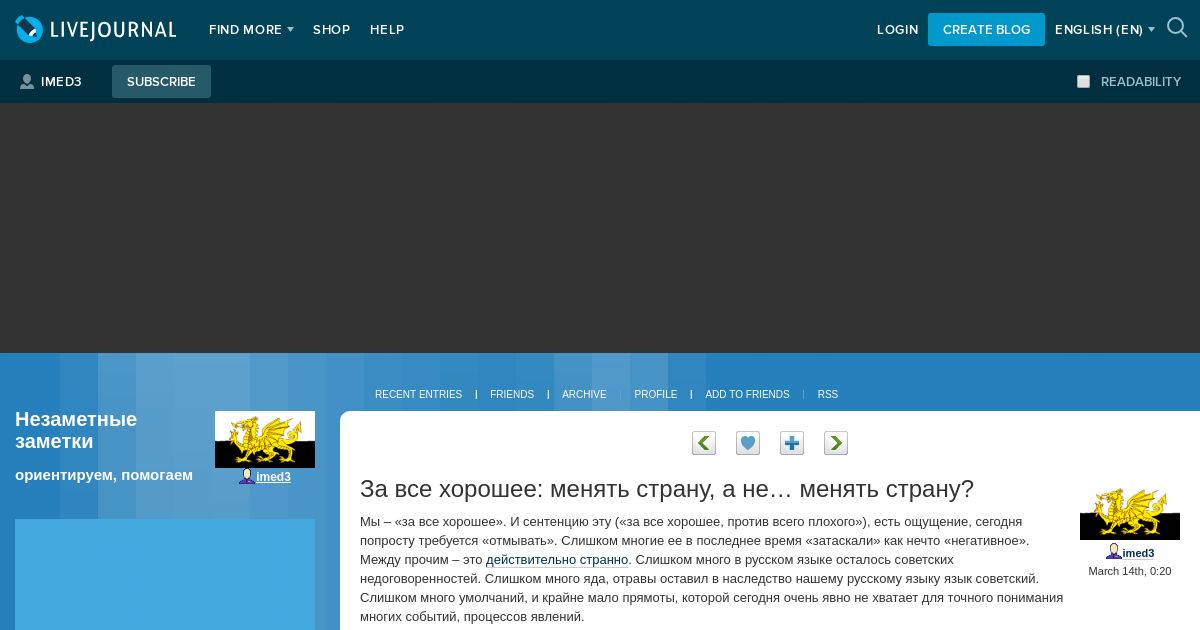Click the sidebar dragon flag userpic
The width and height of the screenshot is (1200, 630).
click(265, 439)
